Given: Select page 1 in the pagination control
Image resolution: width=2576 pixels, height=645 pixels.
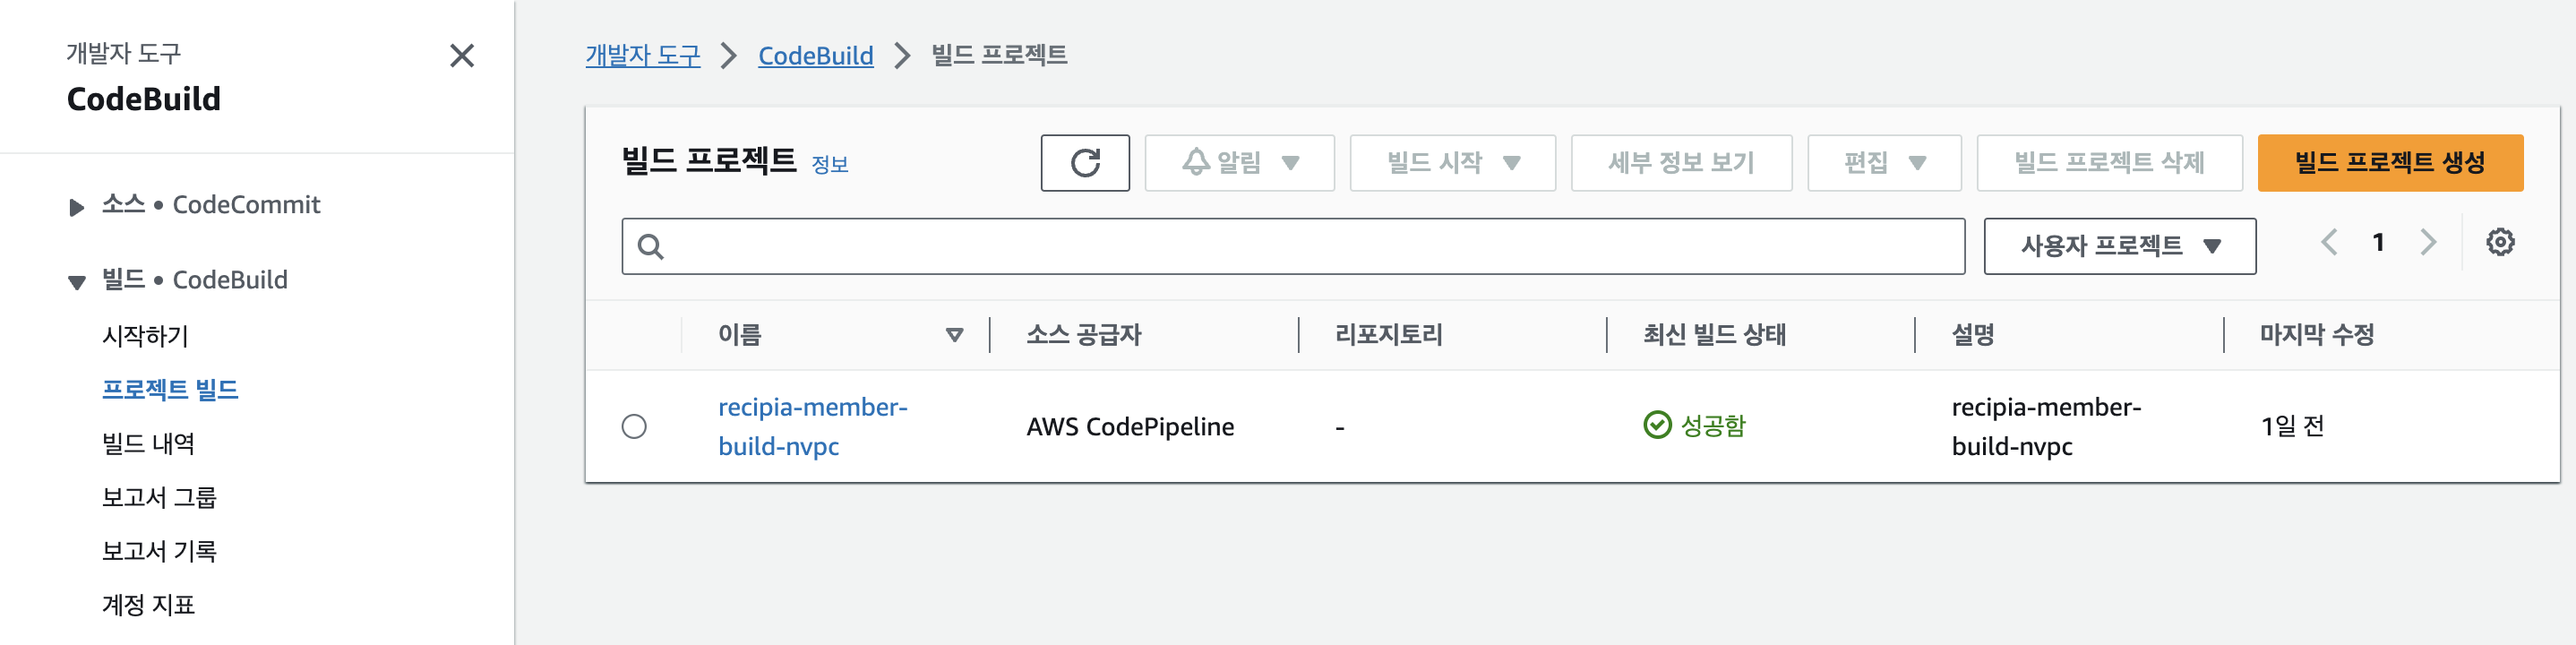Looking at the screenshot, I should pos(2379,242).
